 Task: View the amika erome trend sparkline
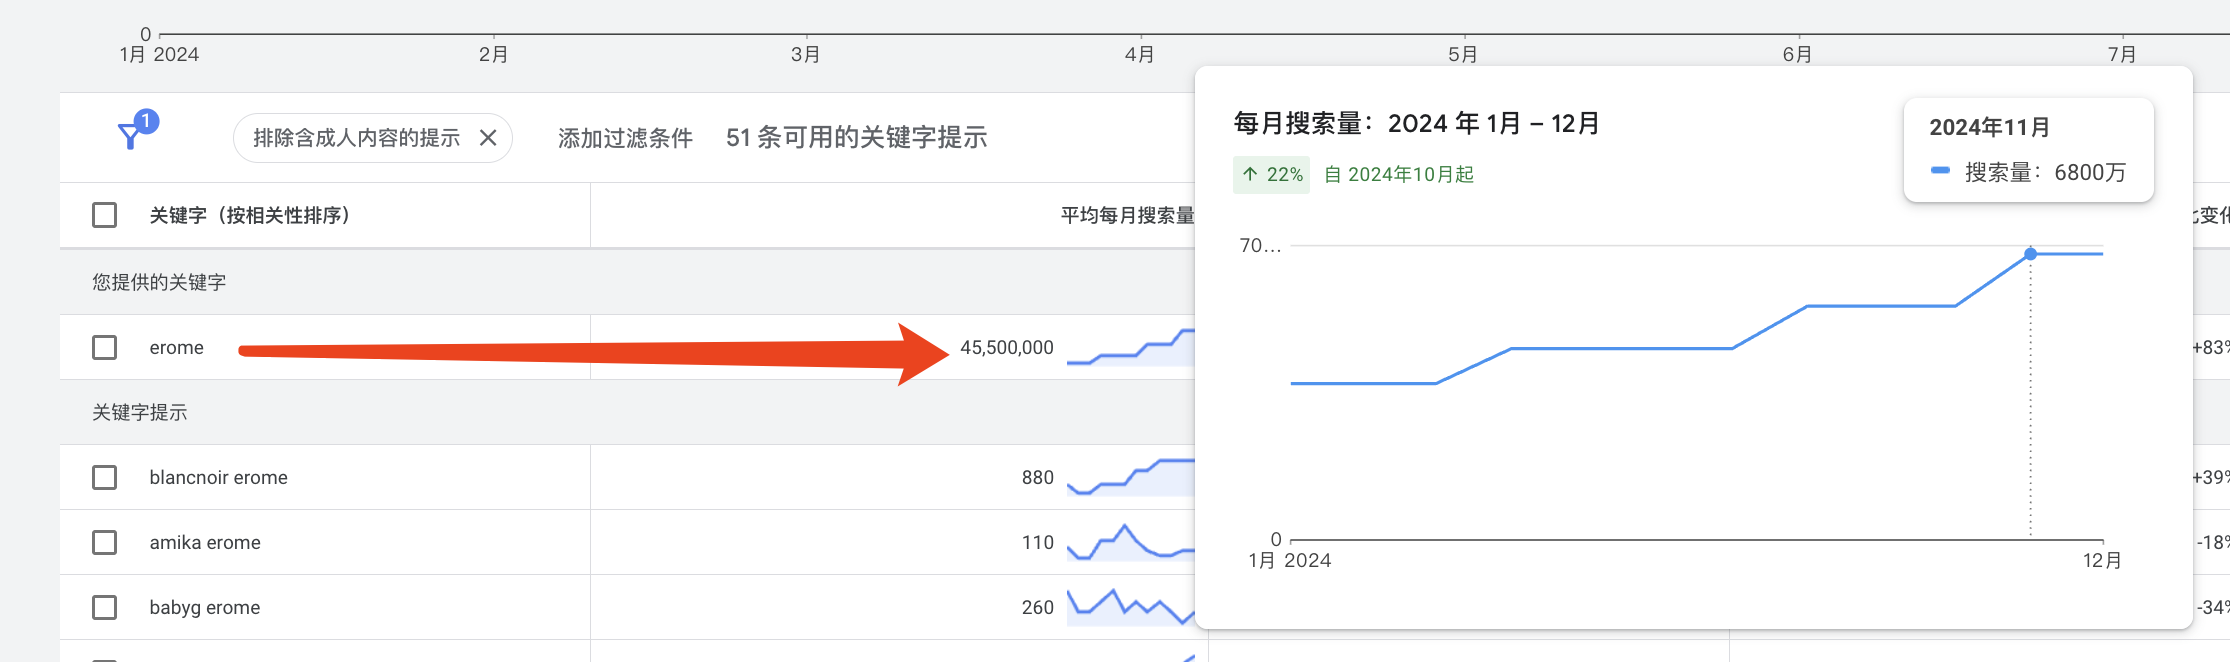[x=1131, y=542]
